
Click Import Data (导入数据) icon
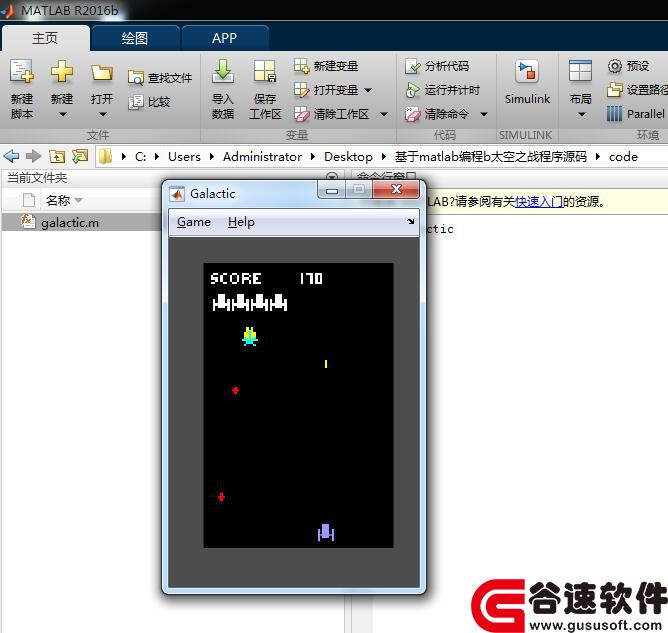click(223, 72)
